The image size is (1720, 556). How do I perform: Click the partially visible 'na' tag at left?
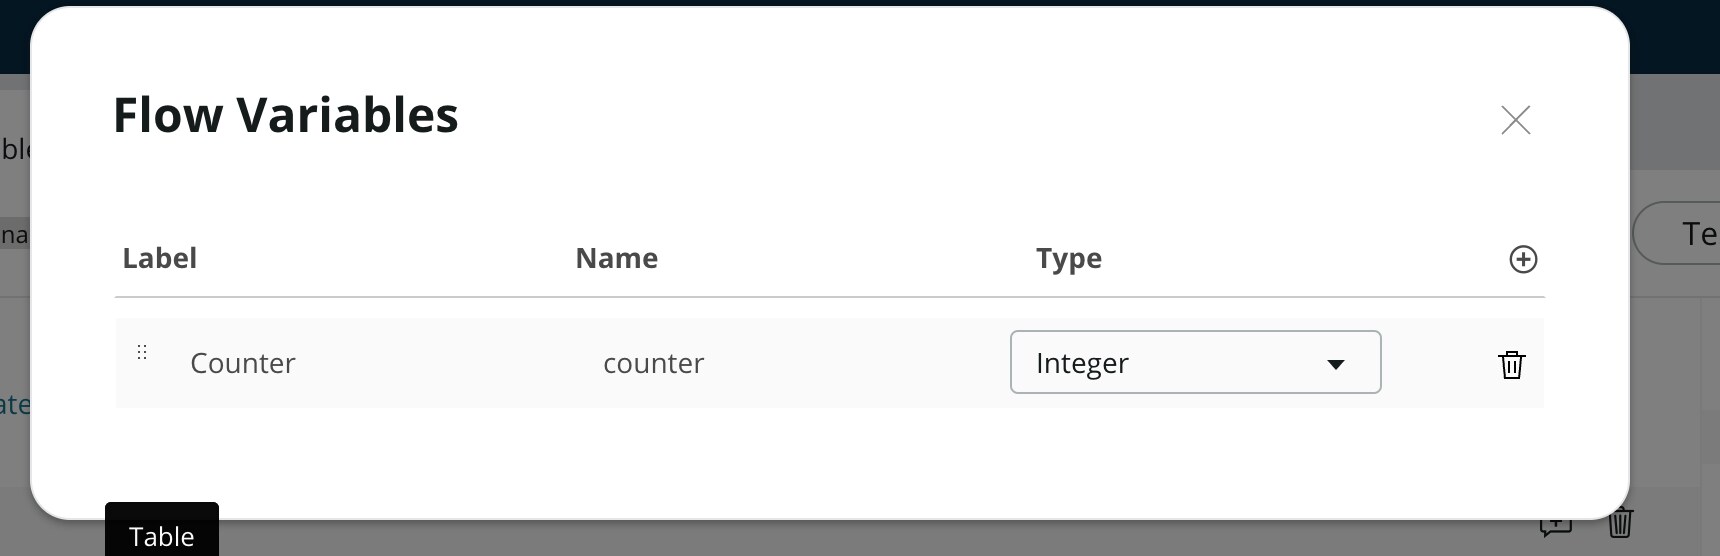pos(14,235)
